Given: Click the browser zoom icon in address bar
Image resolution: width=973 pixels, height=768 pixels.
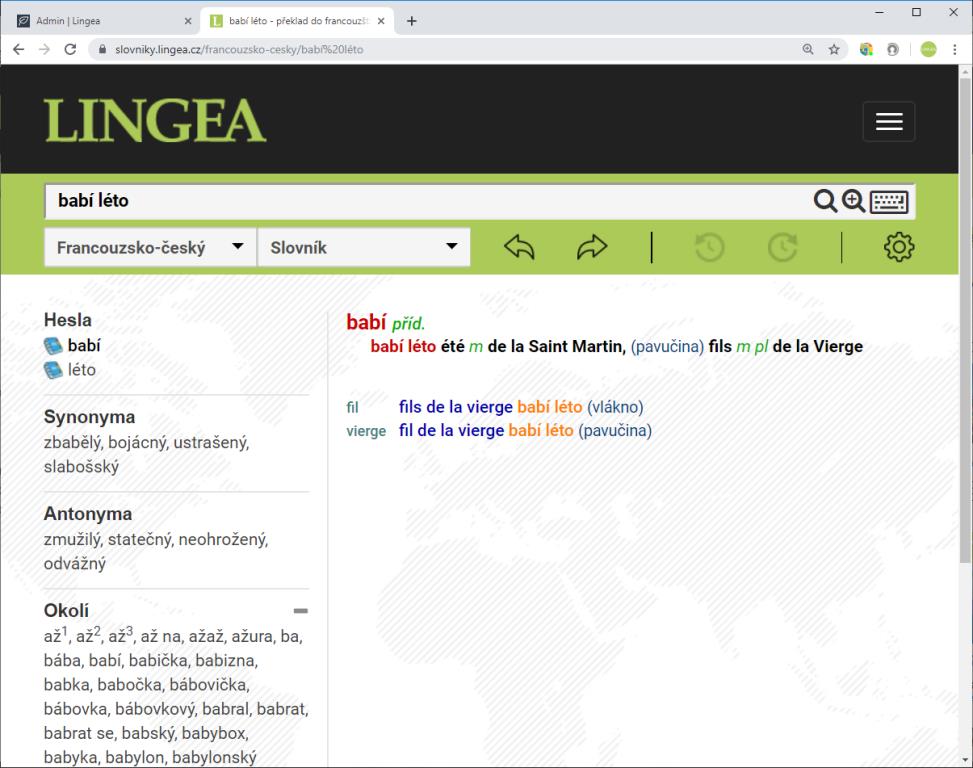Looking at the screenshot, I should pyautogui.click(x=807, y=50).
